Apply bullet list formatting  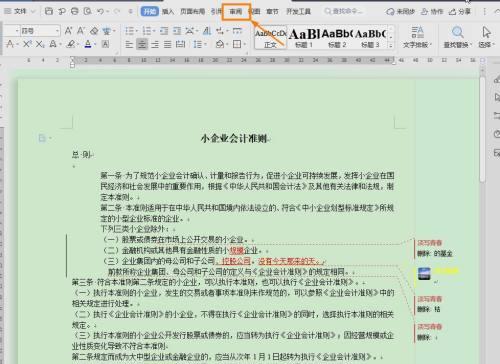pyautogui.click(x=129, y=31)
